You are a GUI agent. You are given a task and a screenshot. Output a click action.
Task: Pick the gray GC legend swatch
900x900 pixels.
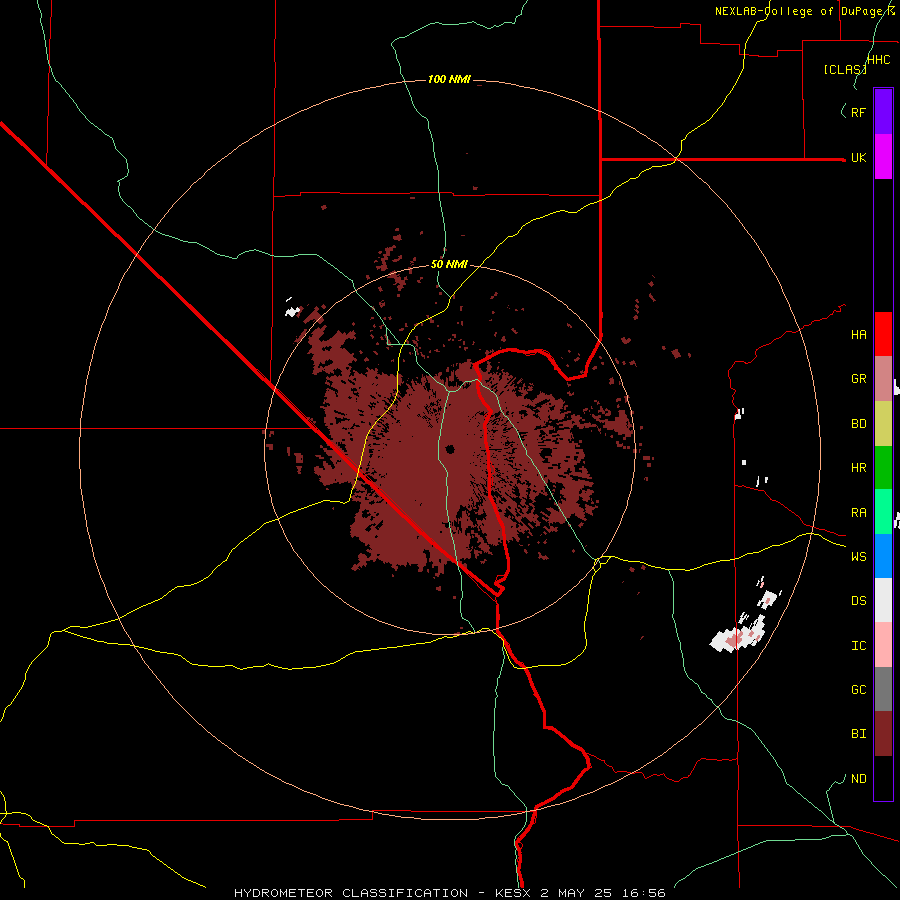[883, 689]
